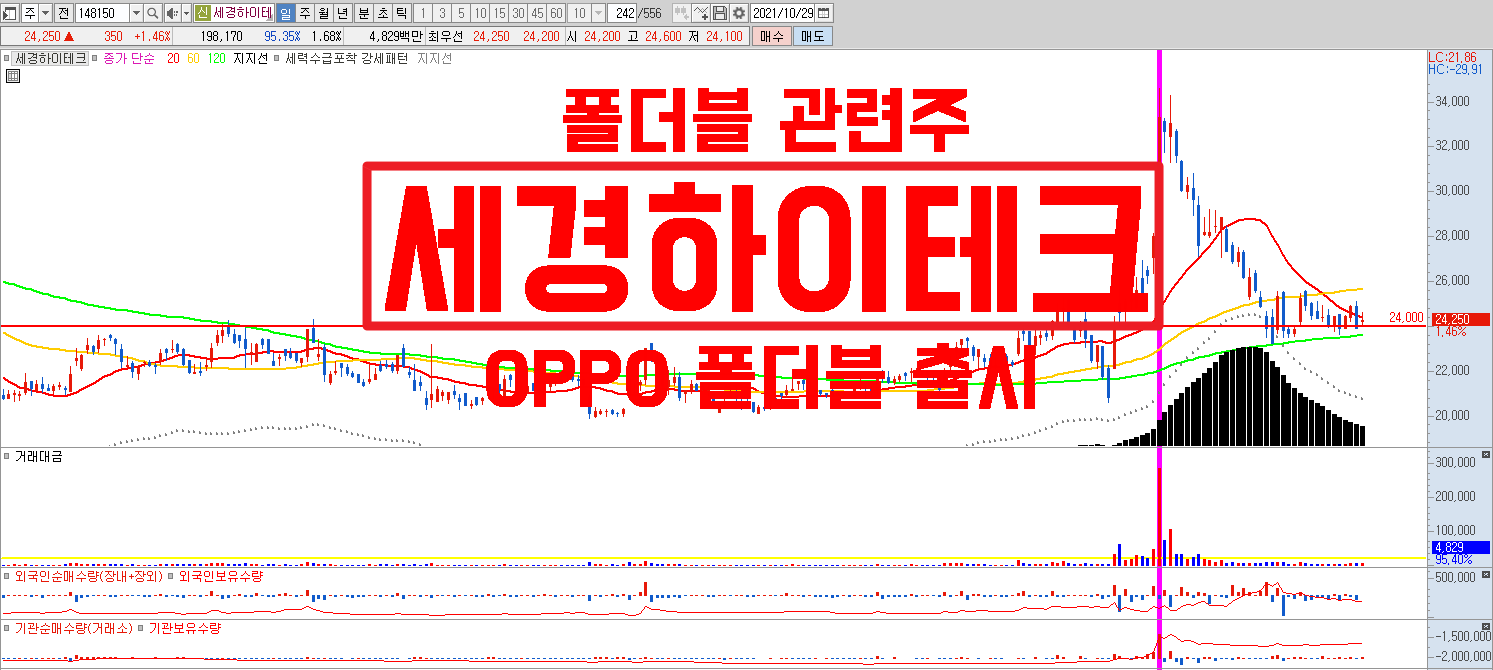Click the speaker sound icon
The width and height of the screenshot is (1493, 670).
pyautogui.click(x=172, y=13)
